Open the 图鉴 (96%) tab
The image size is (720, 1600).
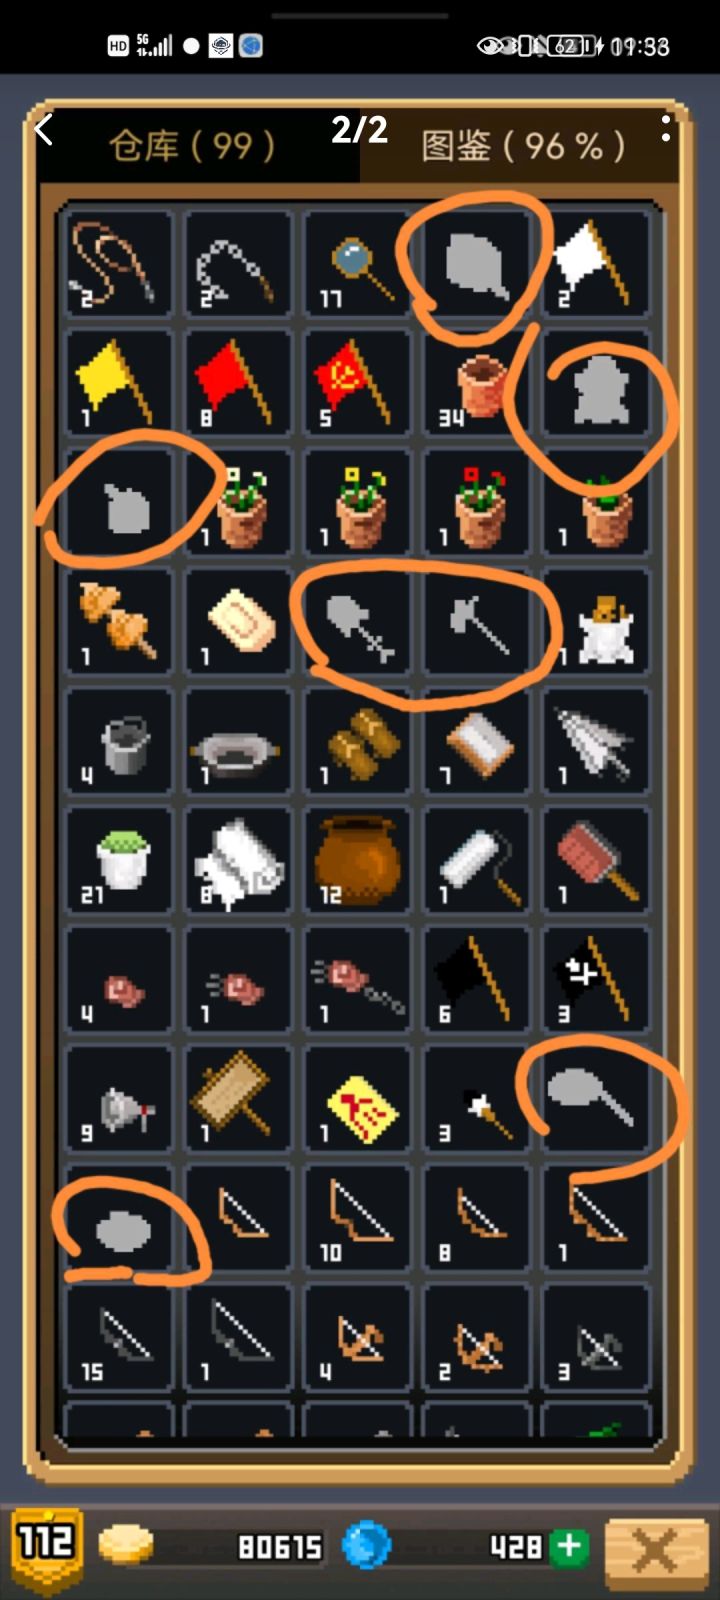pos(524,147)
